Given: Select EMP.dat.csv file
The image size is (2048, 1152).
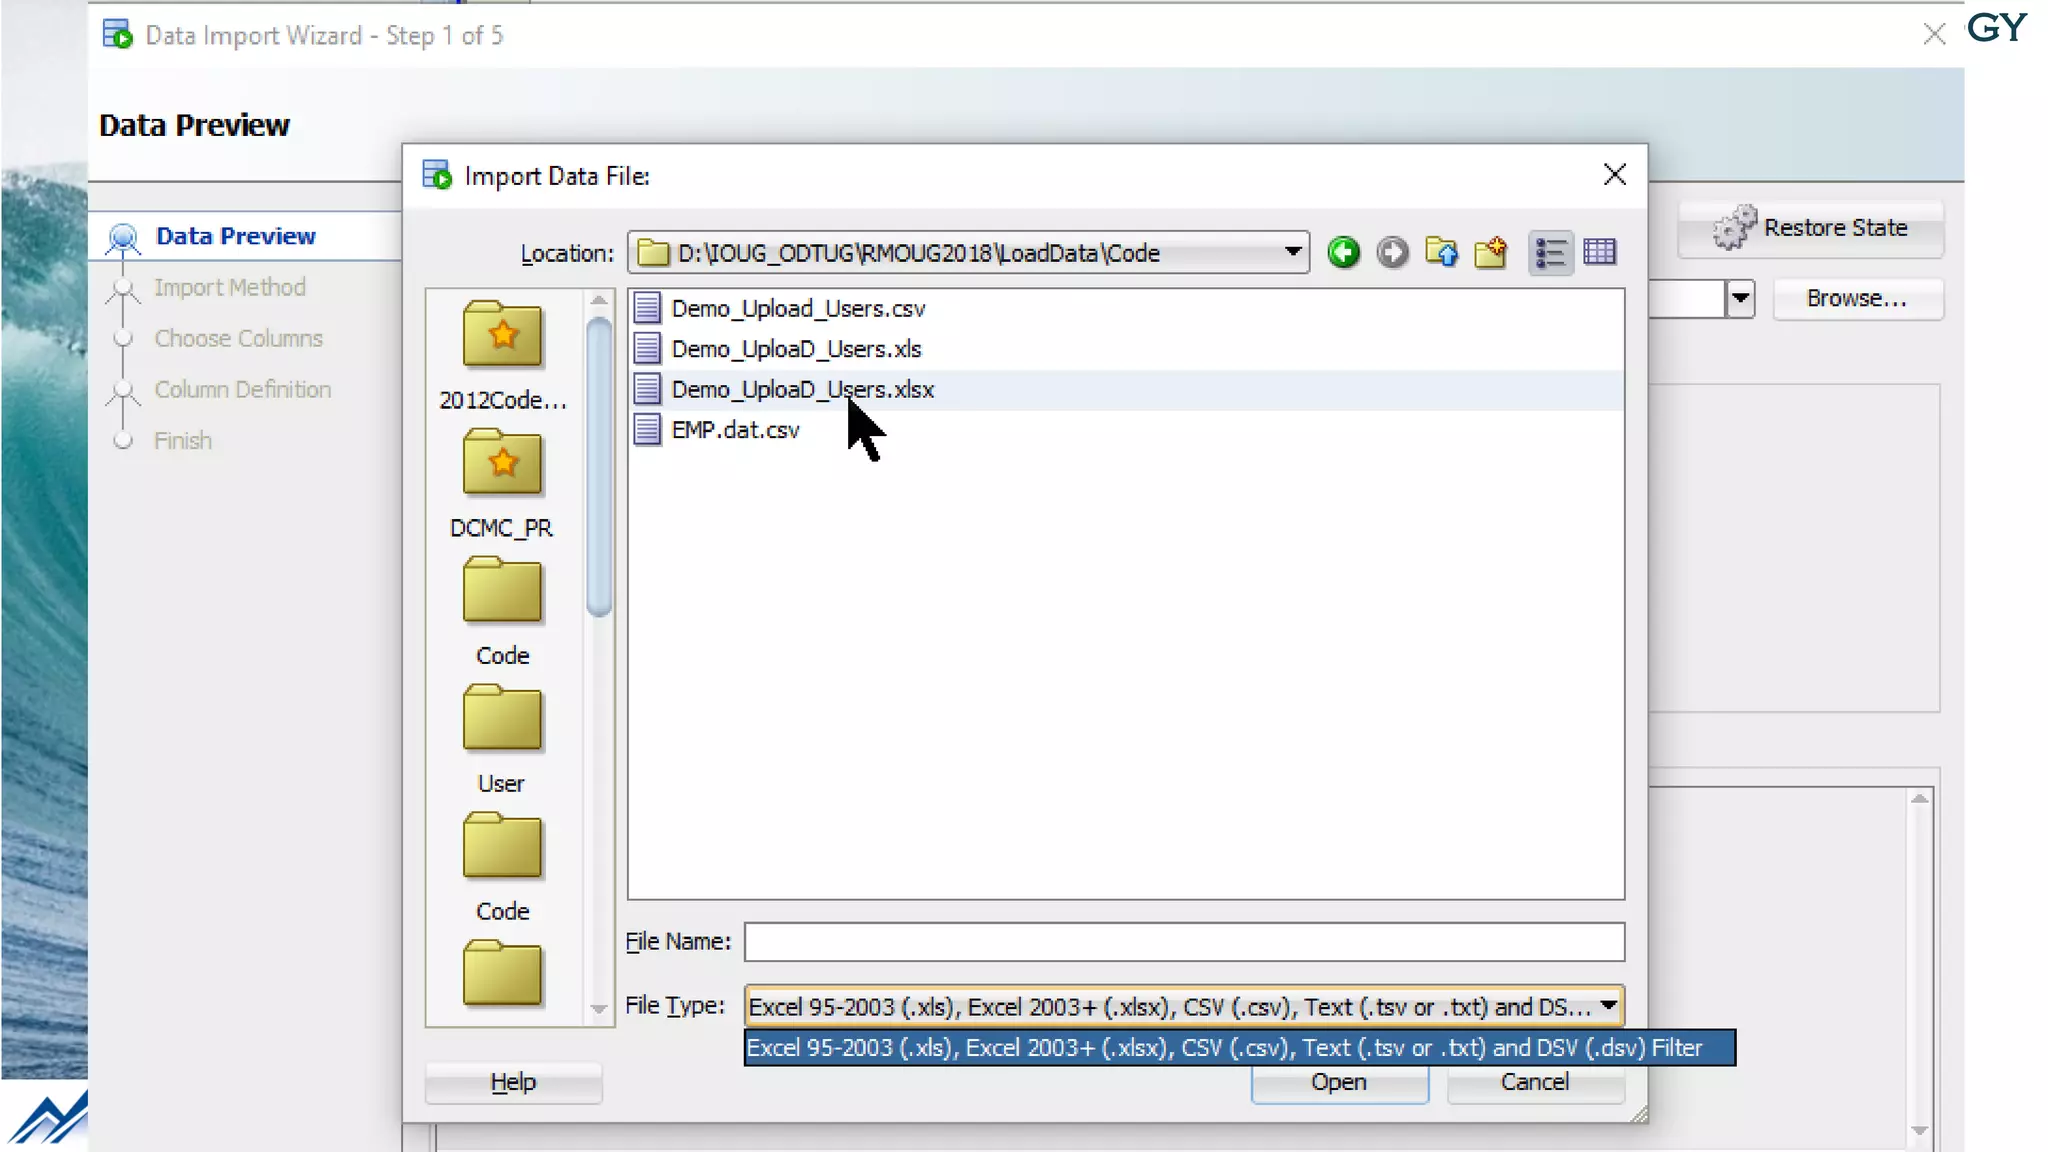Looking at the screenshot, I should point(735,430).
